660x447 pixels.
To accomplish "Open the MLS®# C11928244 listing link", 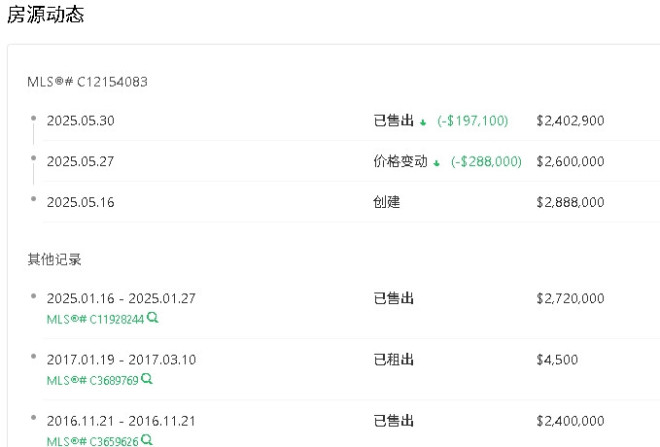I will (95, 319).
